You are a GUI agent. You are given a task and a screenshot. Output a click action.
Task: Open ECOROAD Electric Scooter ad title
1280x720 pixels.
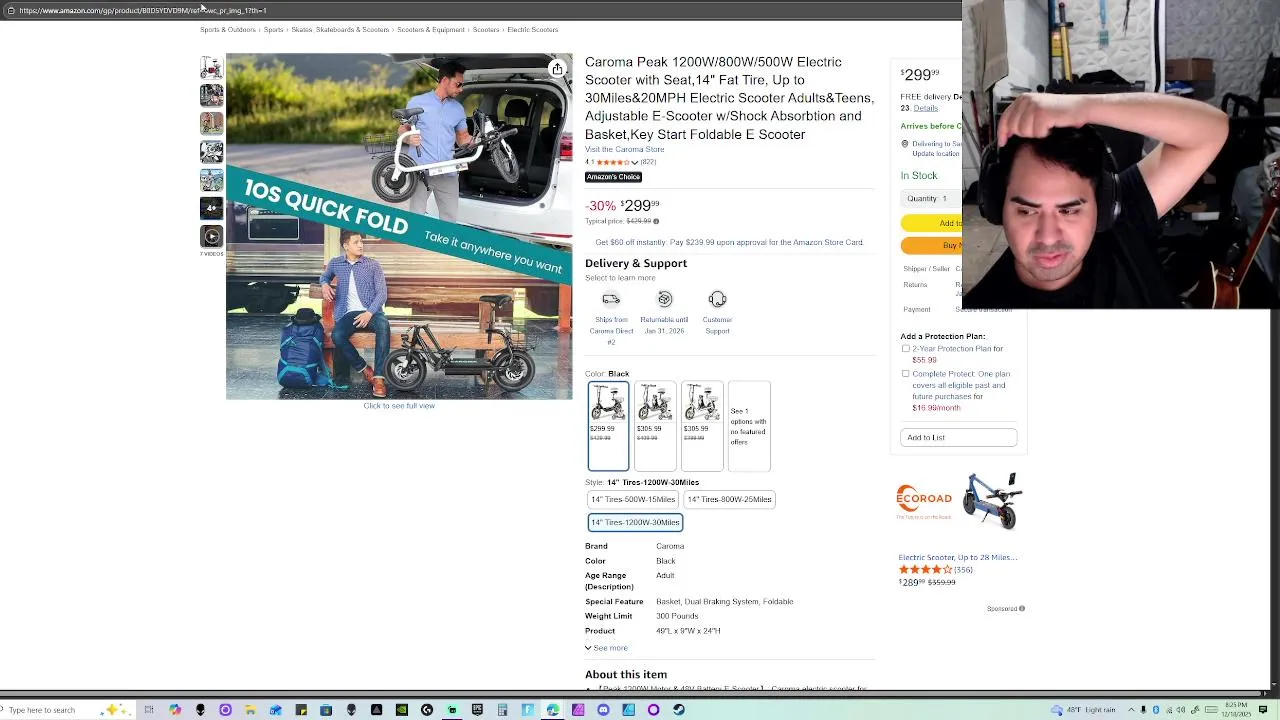[x=958, y=557]
